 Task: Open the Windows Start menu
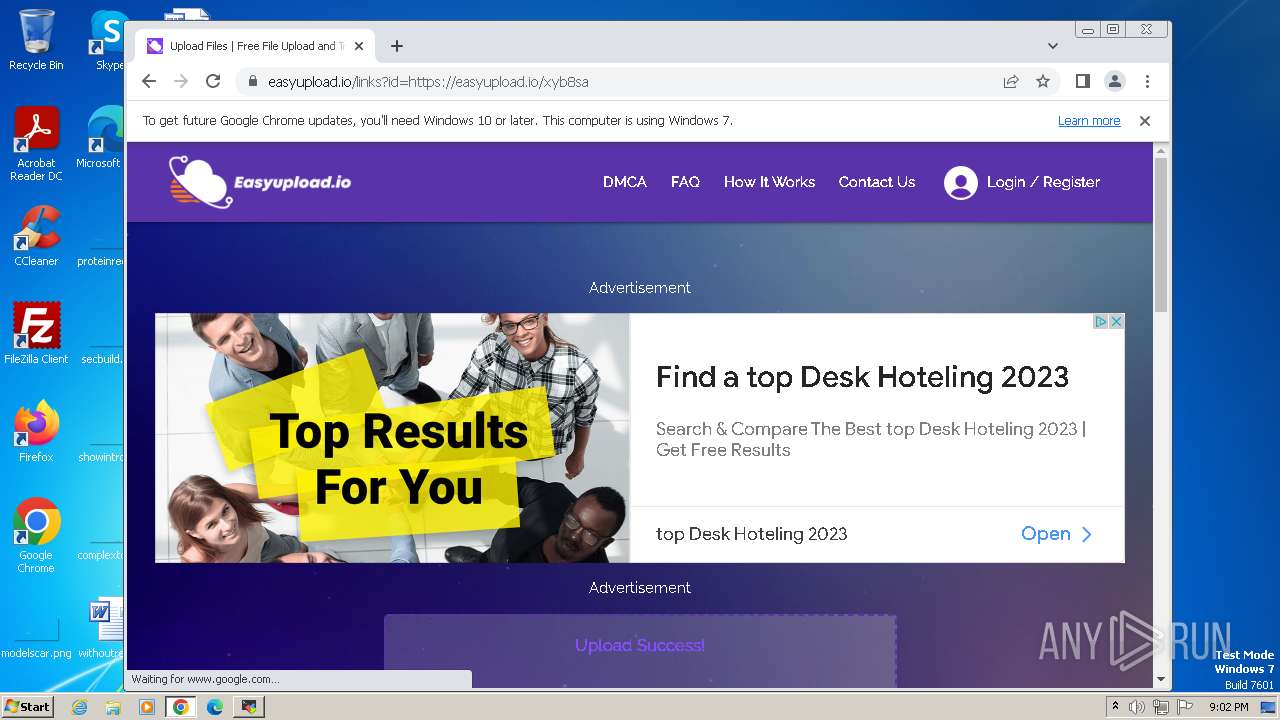click(28, 707)
